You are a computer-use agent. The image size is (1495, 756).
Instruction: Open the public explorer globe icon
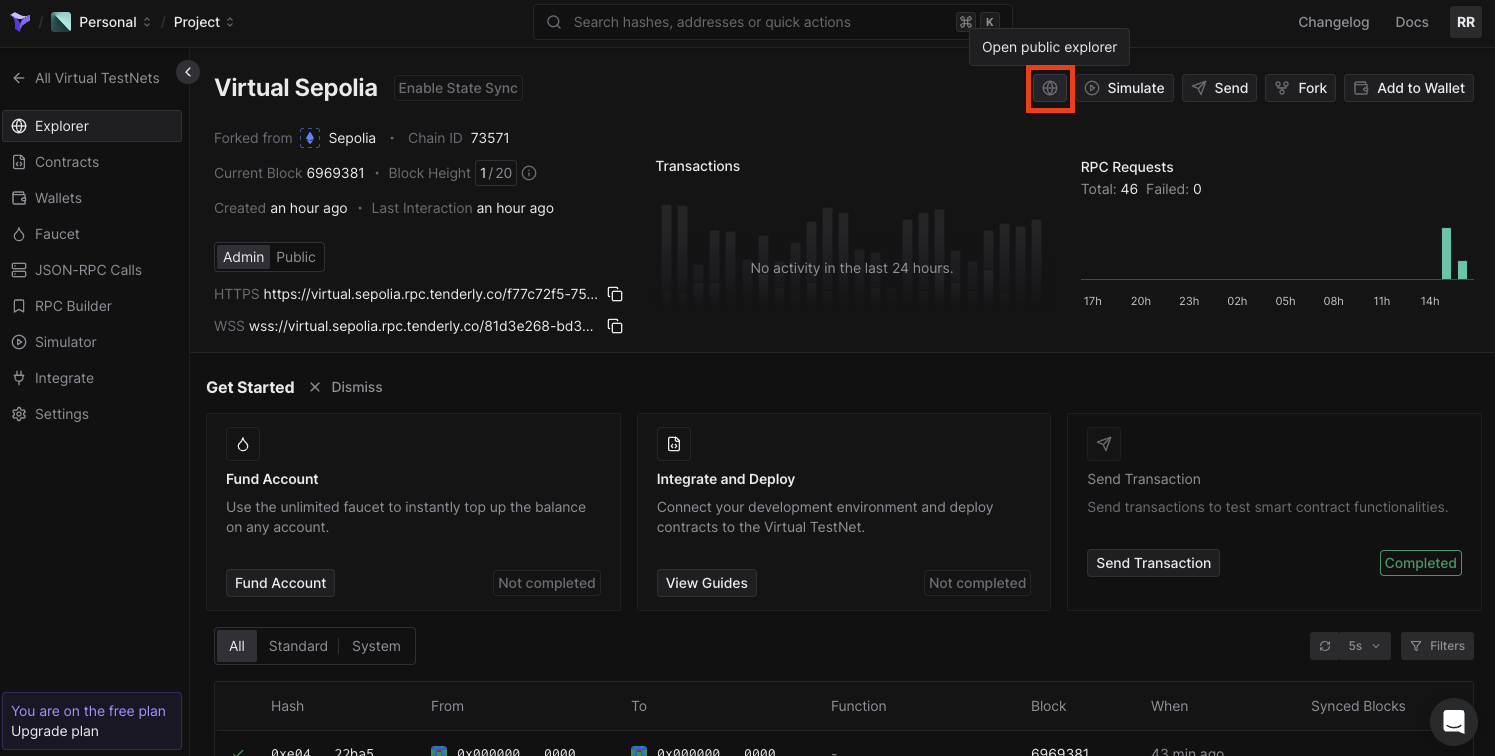[1050, 88]
